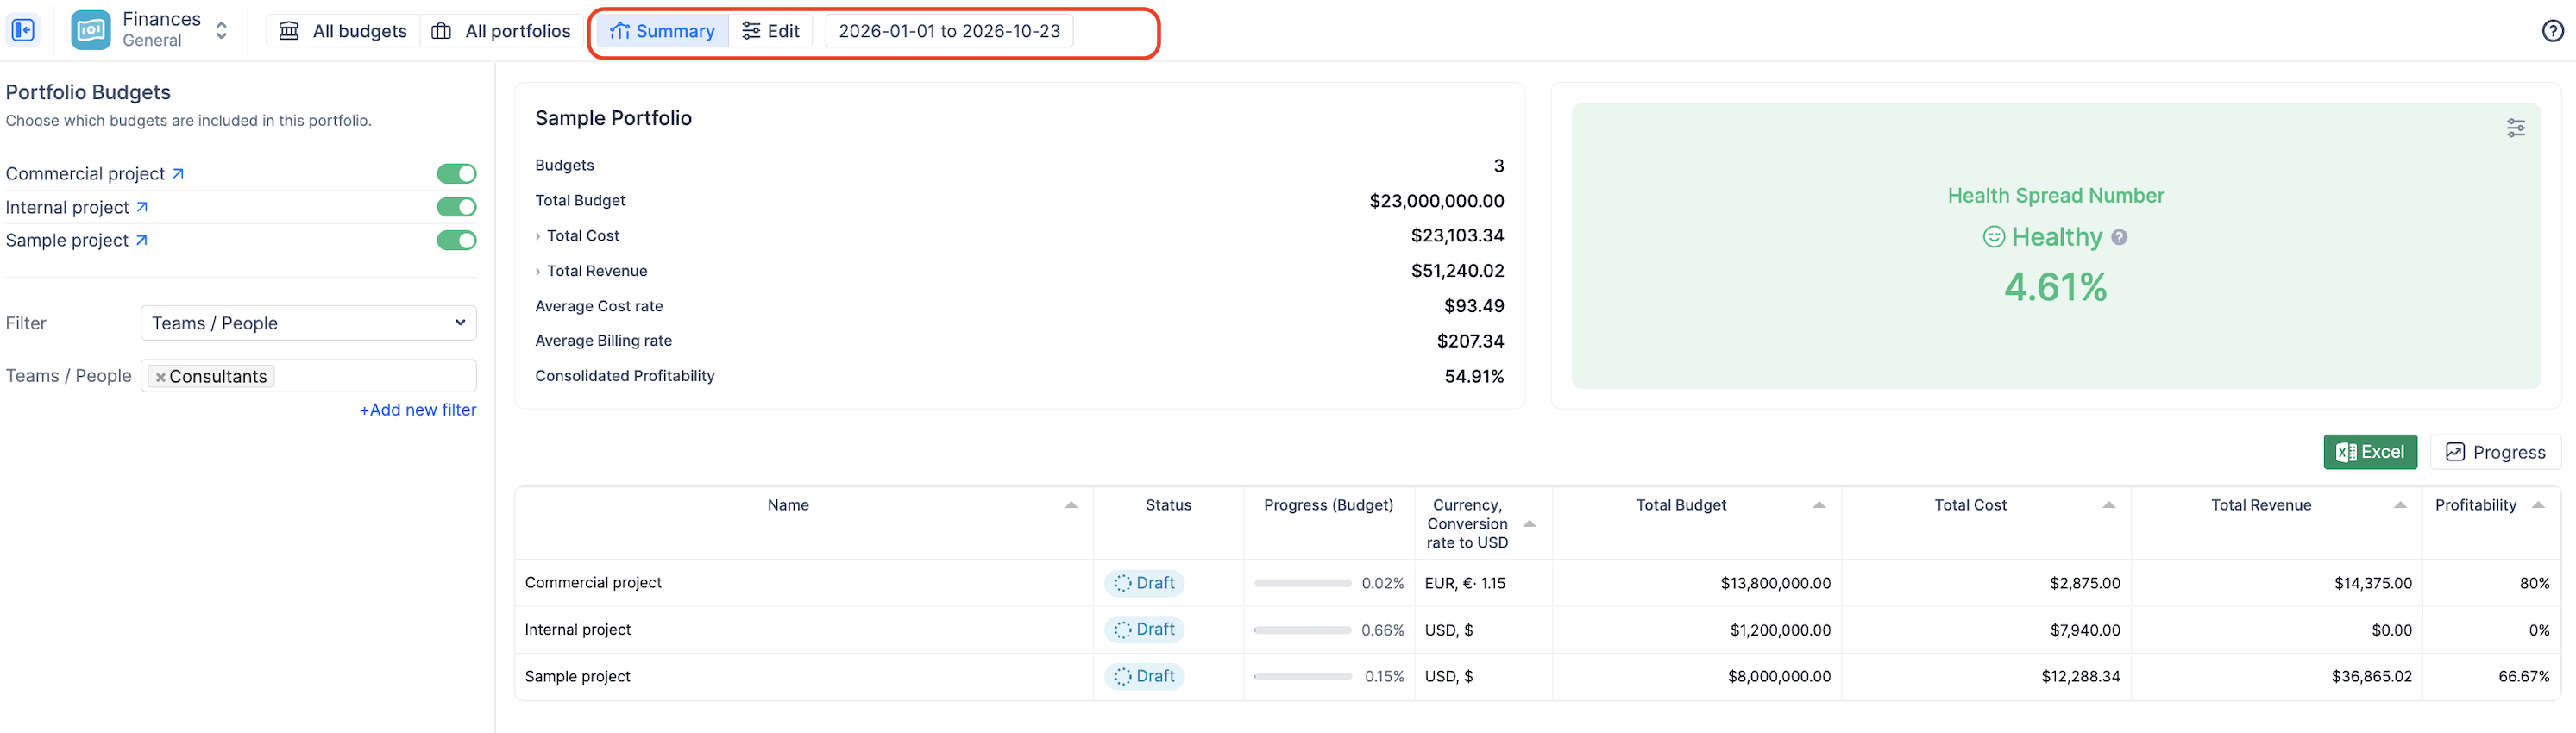Open the help question mark icon
This screenshot has width=2576, height=733.
pos(2552,31)
